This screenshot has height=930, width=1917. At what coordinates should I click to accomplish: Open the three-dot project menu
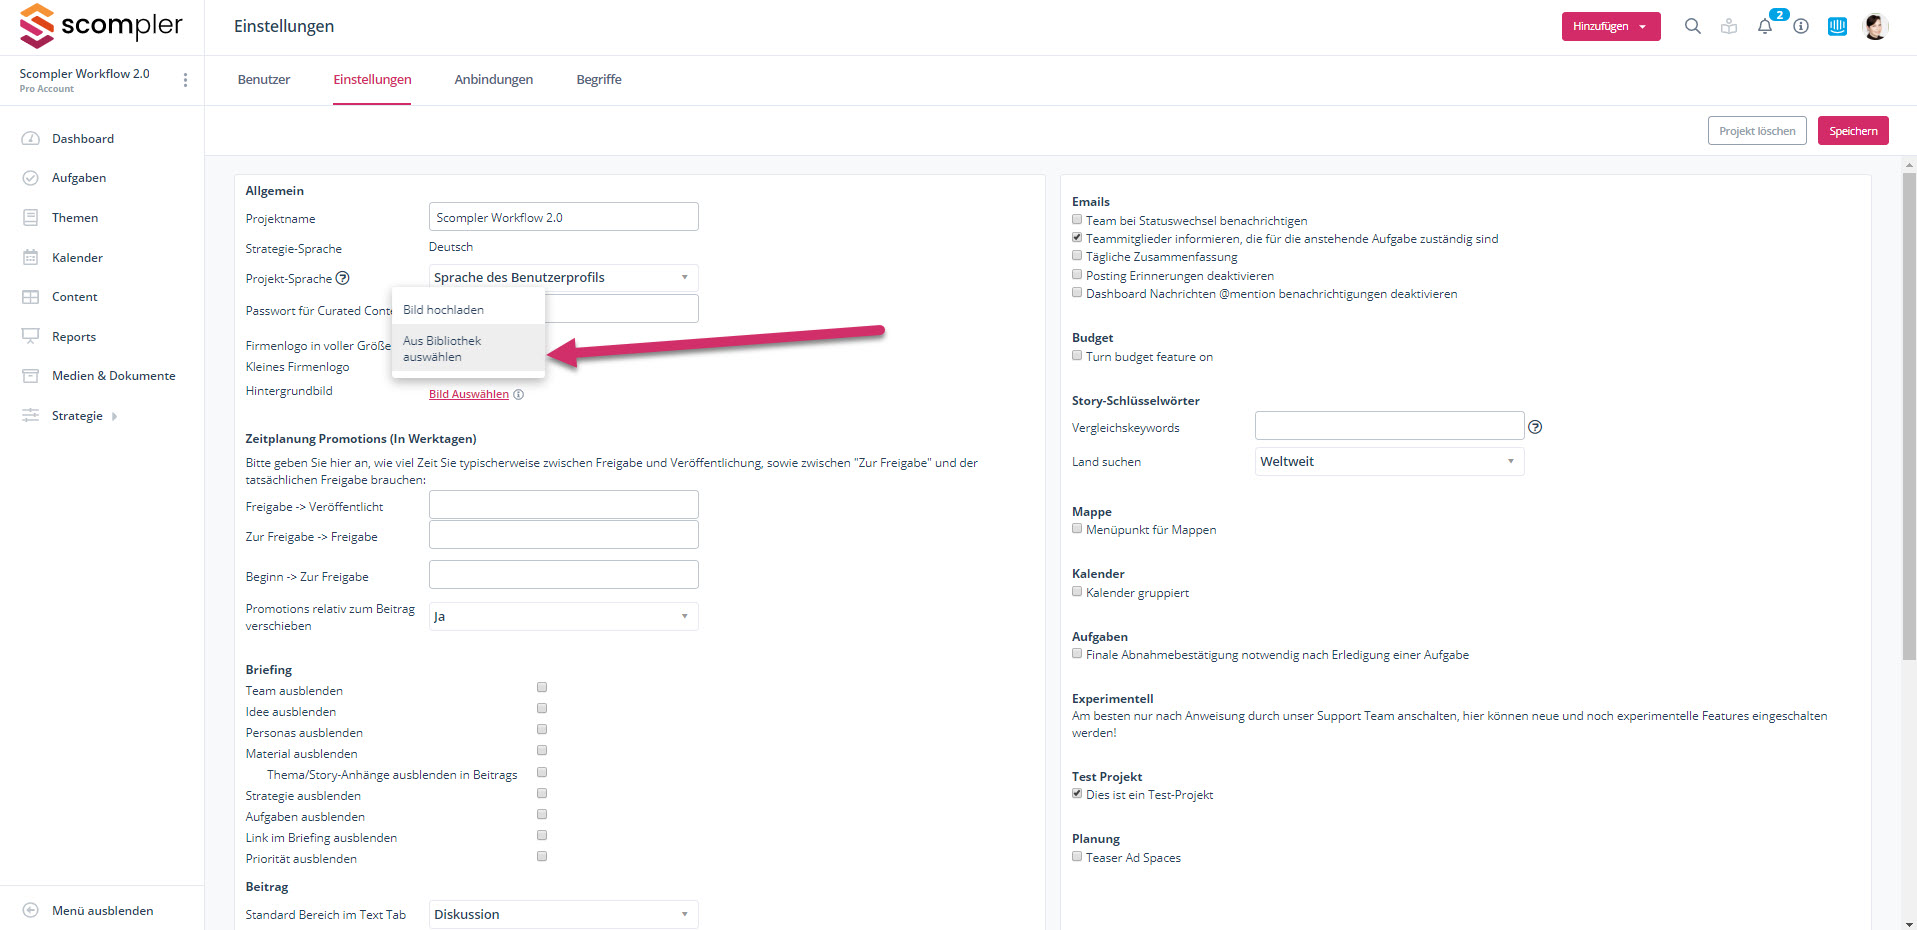(x=185, y=80)
